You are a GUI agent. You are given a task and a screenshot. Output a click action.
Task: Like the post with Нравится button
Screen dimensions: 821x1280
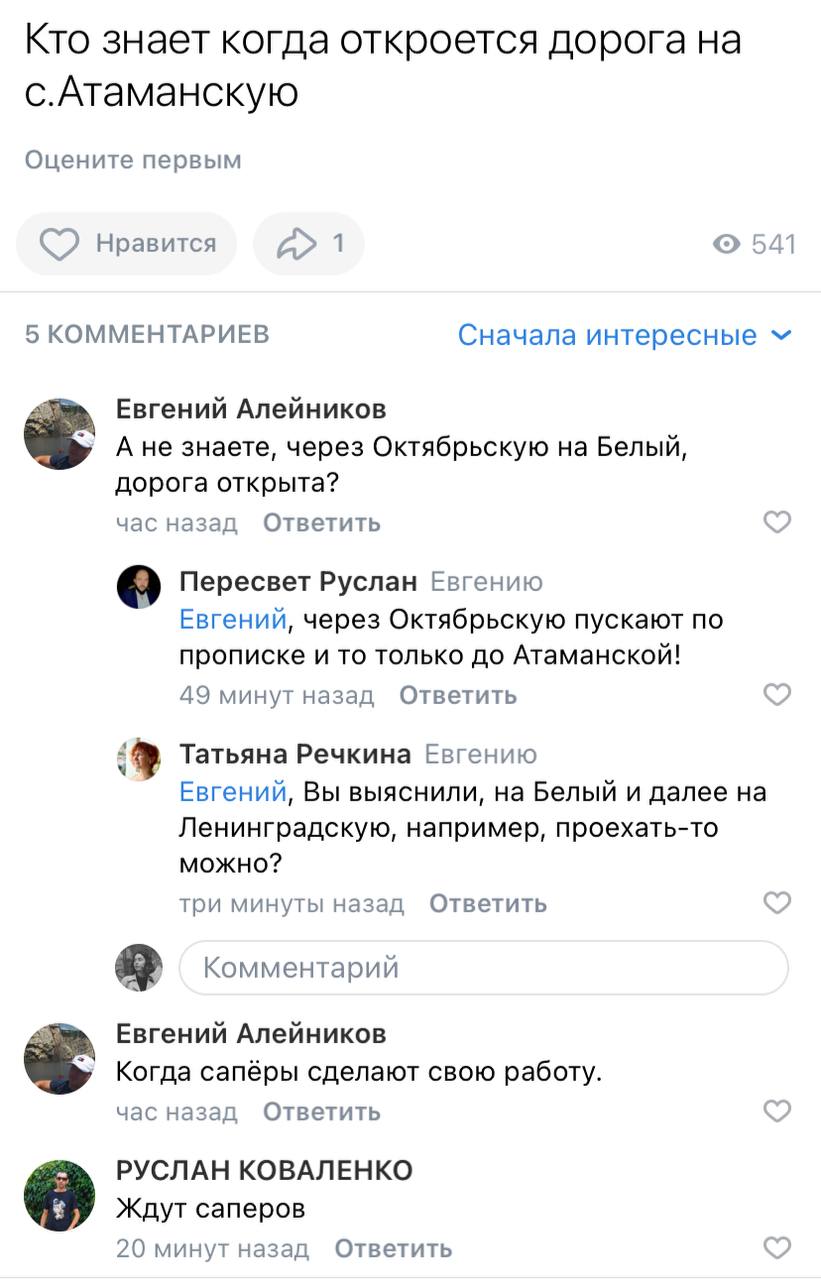[127, 244]
